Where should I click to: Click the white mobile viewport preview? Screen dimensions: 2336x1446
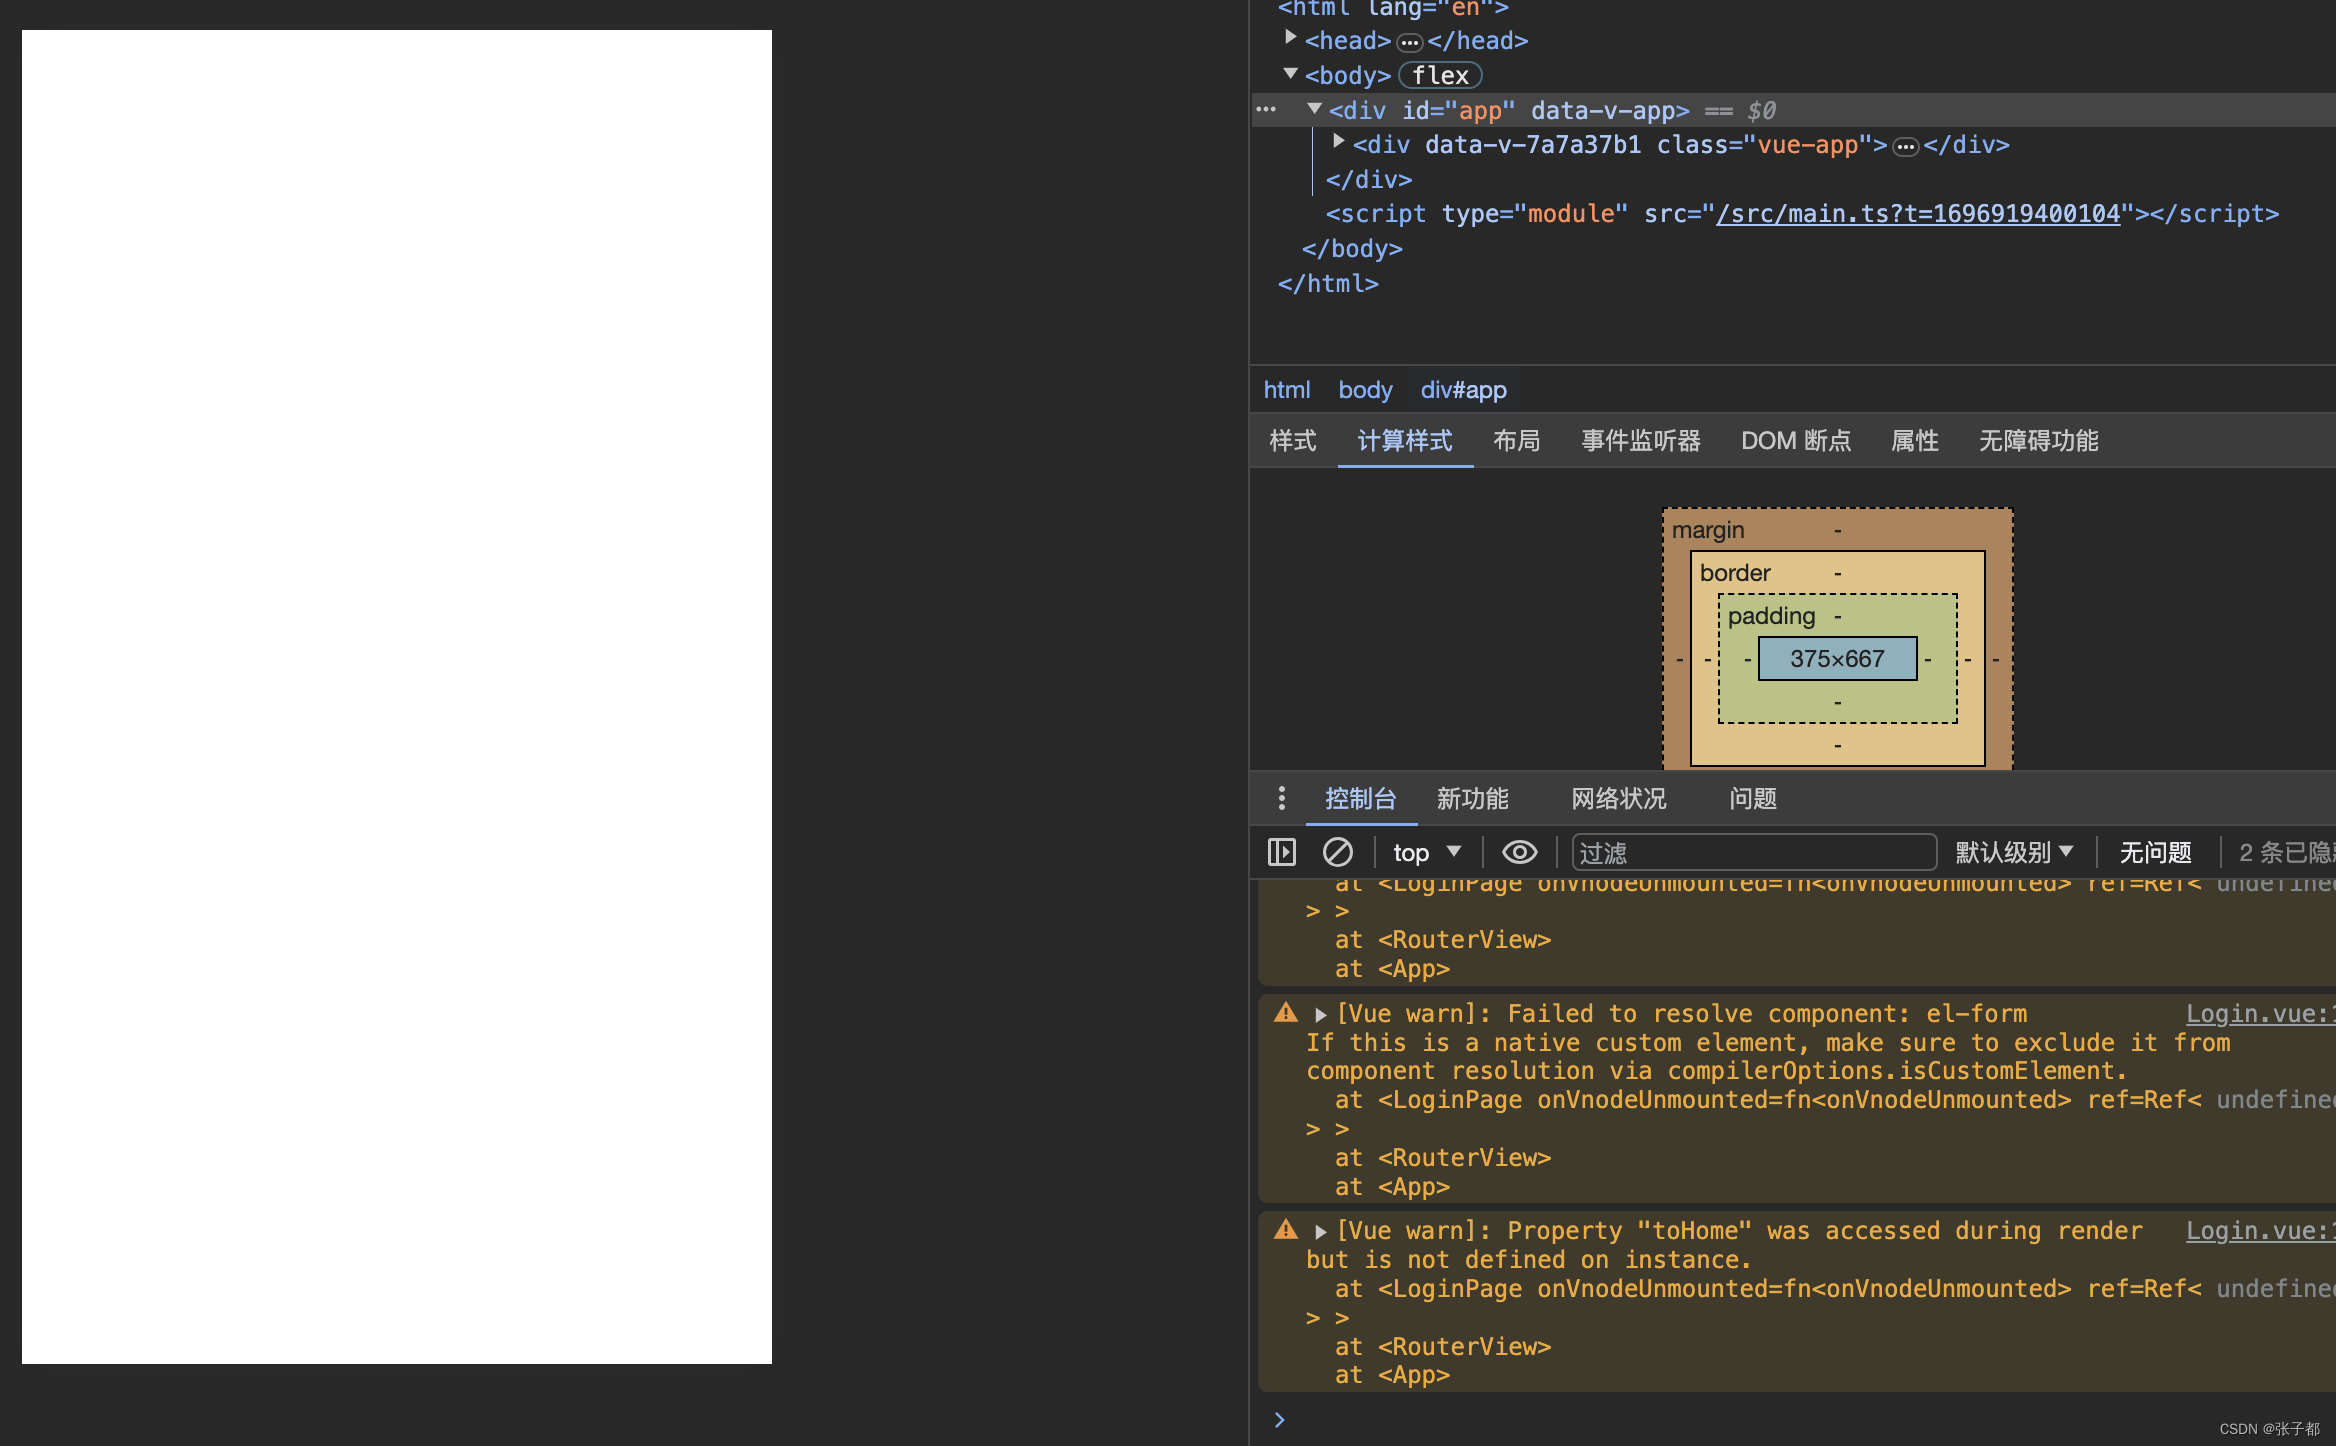click(x=397, y=697)
